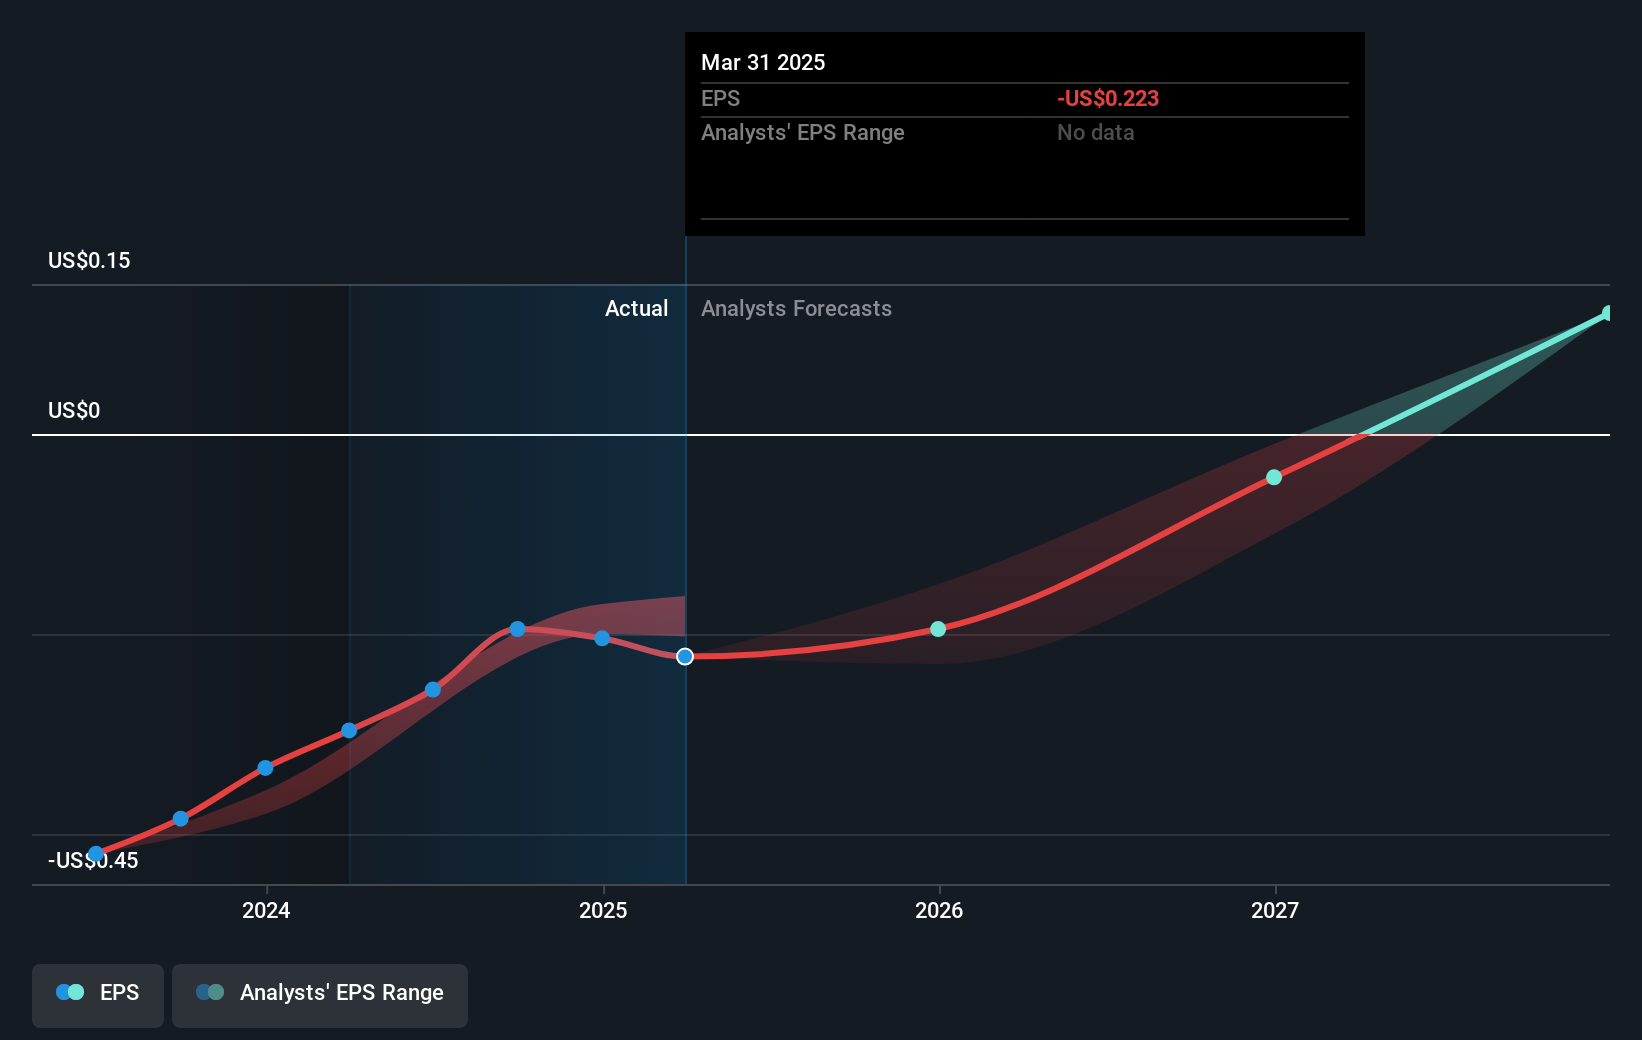
Task: Click the Analysts' EPS Range legend dot
Action: (x=209, y=991)
